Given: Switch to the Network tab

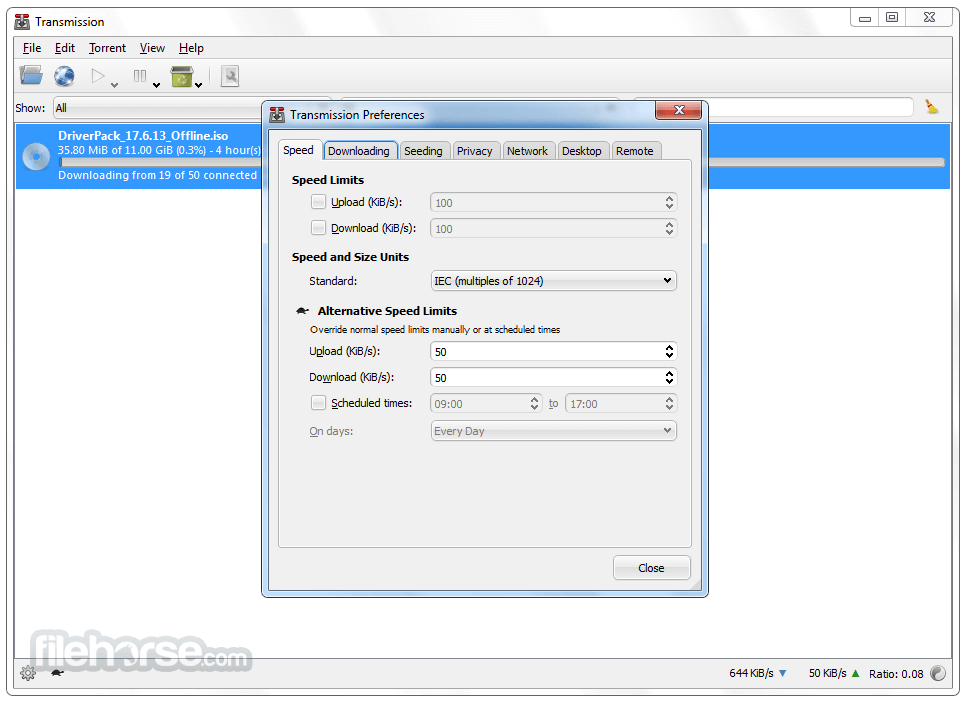Looking at the screenshot, I should click(527, 151).
